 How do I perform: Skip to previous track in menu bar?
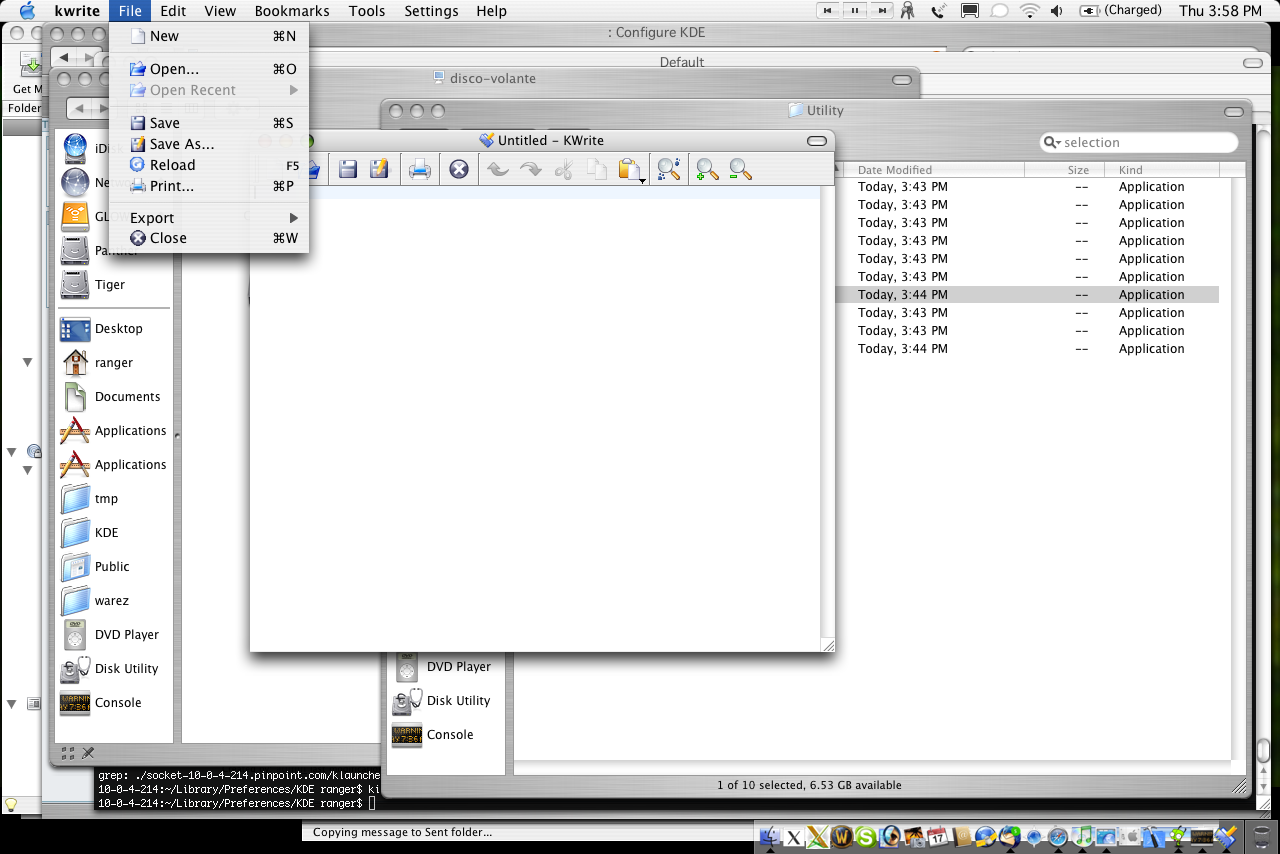(x=830, y=11)
